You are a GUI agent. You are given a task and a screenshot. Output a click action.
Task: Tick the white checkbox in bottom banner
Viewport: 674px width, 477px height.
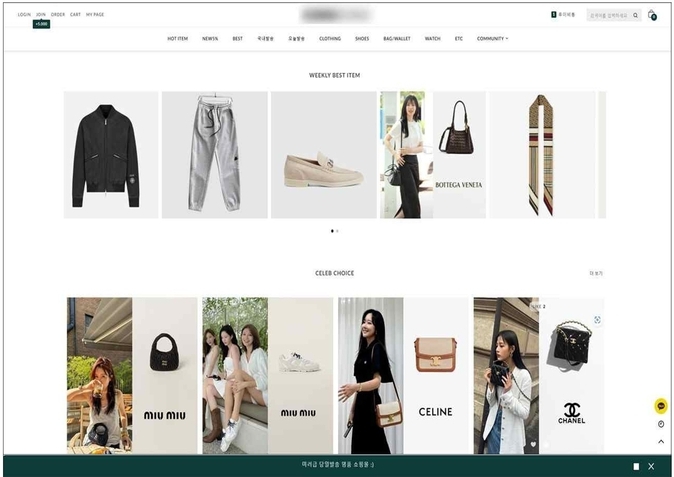click(x=636, y=466)
